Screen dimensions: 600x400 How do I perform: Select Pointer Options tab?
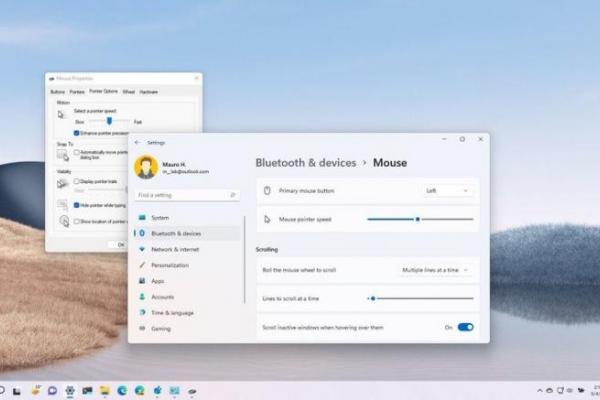click(103, 91)
